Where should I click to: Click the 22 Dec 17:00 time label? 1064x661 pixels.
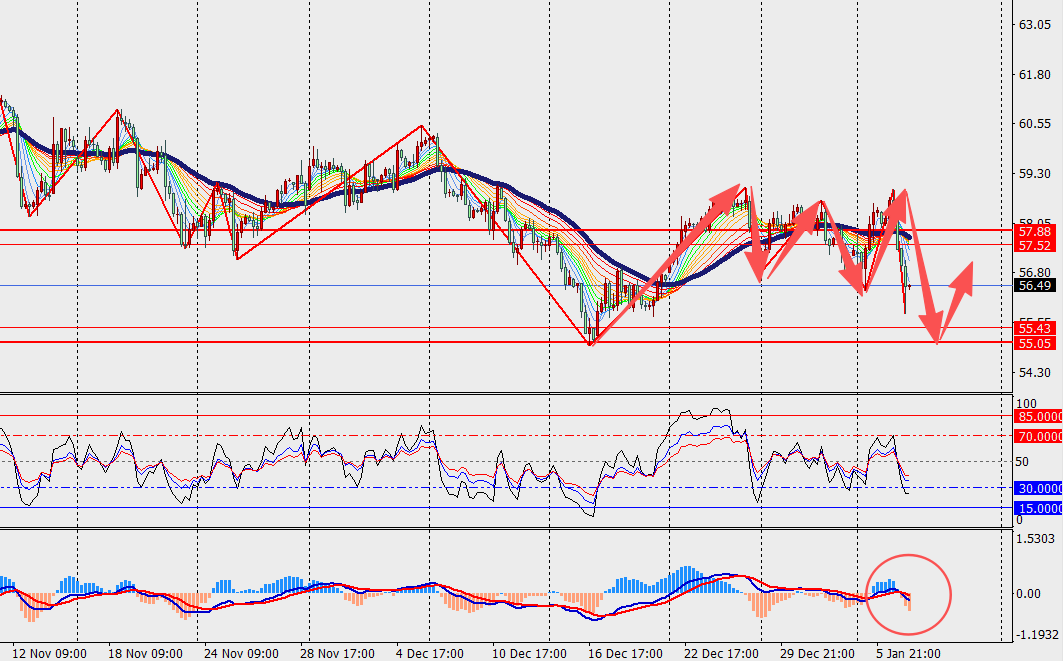coord(723,653)
